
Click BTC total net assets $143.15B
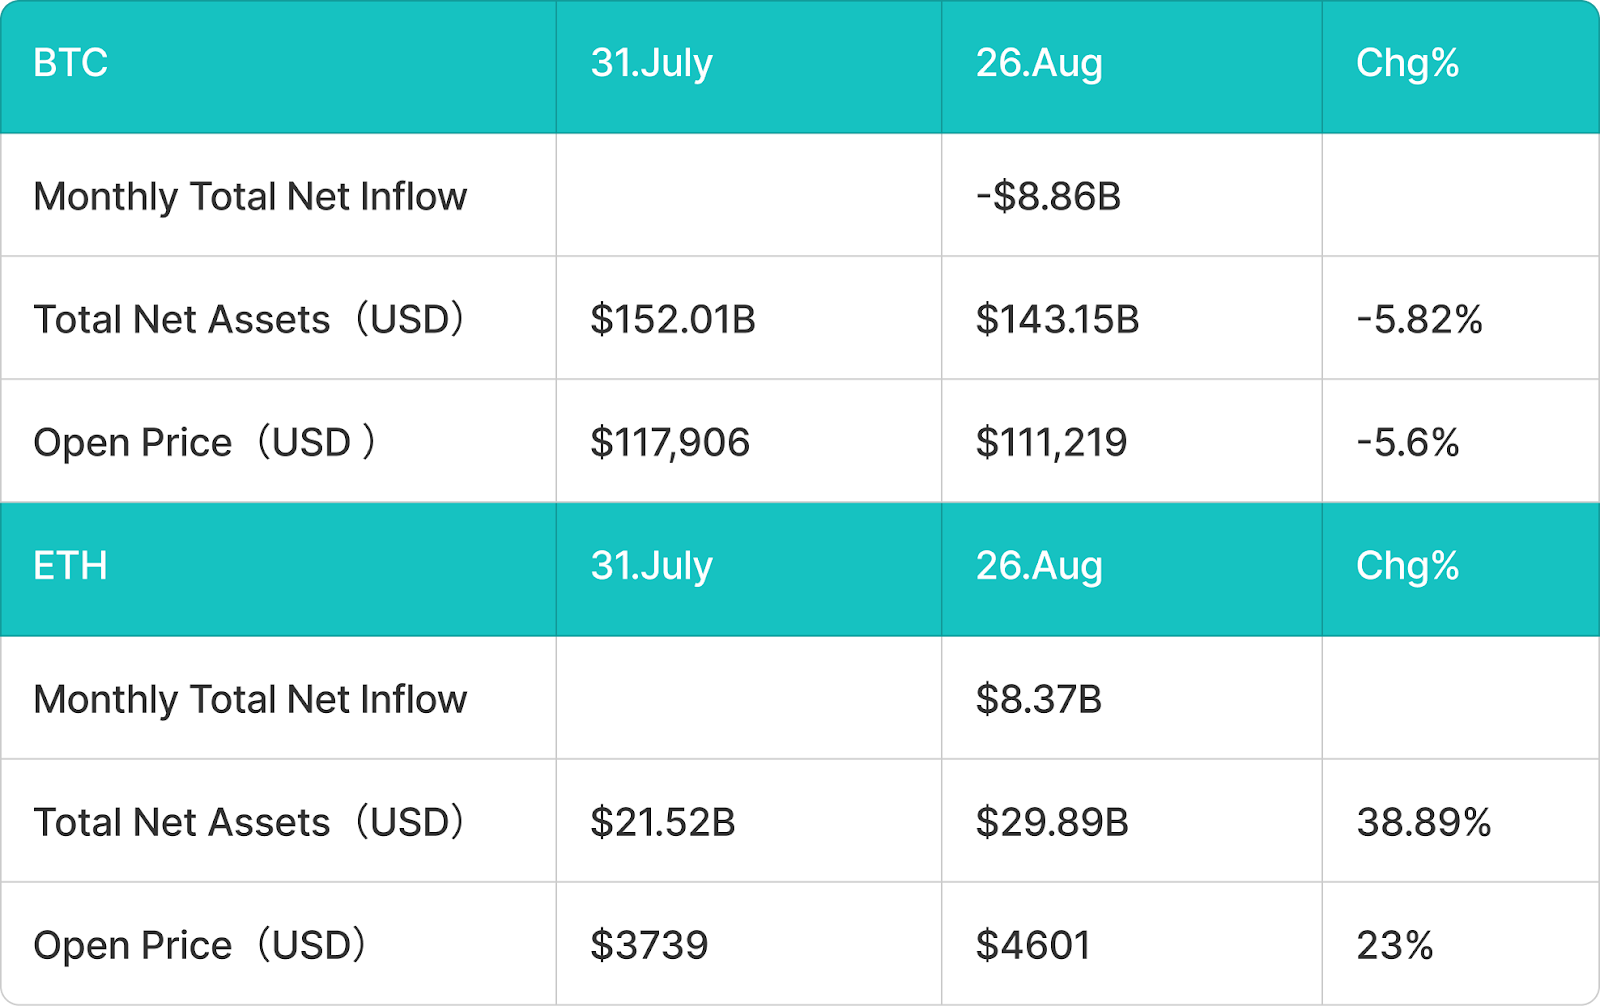point(1132,318)
